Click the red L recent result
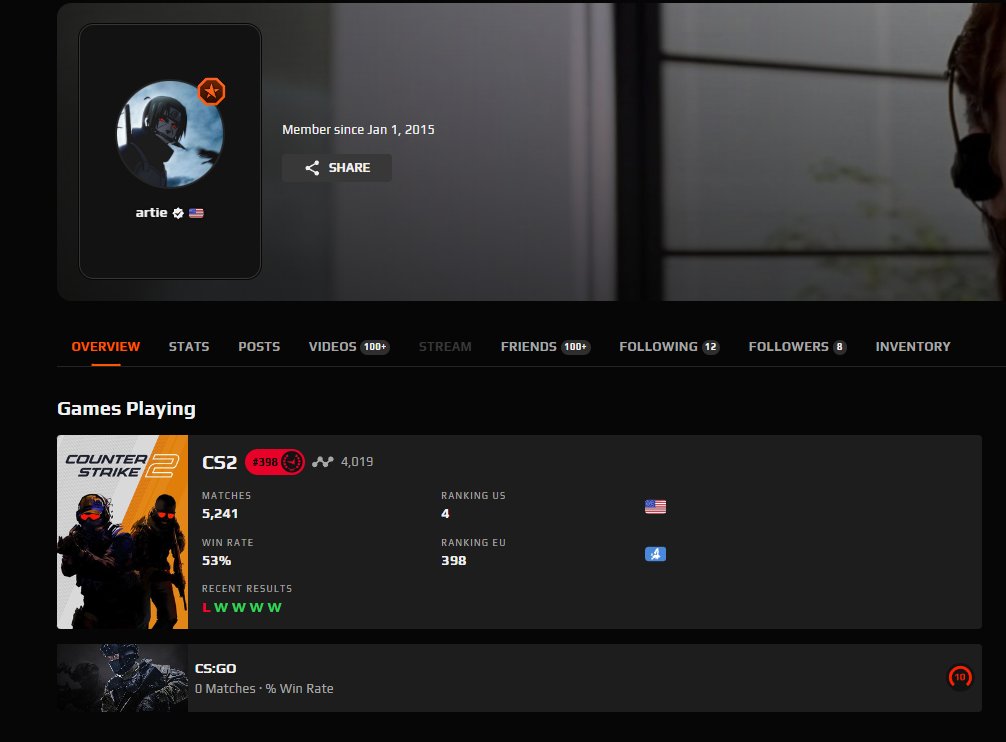The width and height of the screenshot is (1006, 742). pos(206,607)
